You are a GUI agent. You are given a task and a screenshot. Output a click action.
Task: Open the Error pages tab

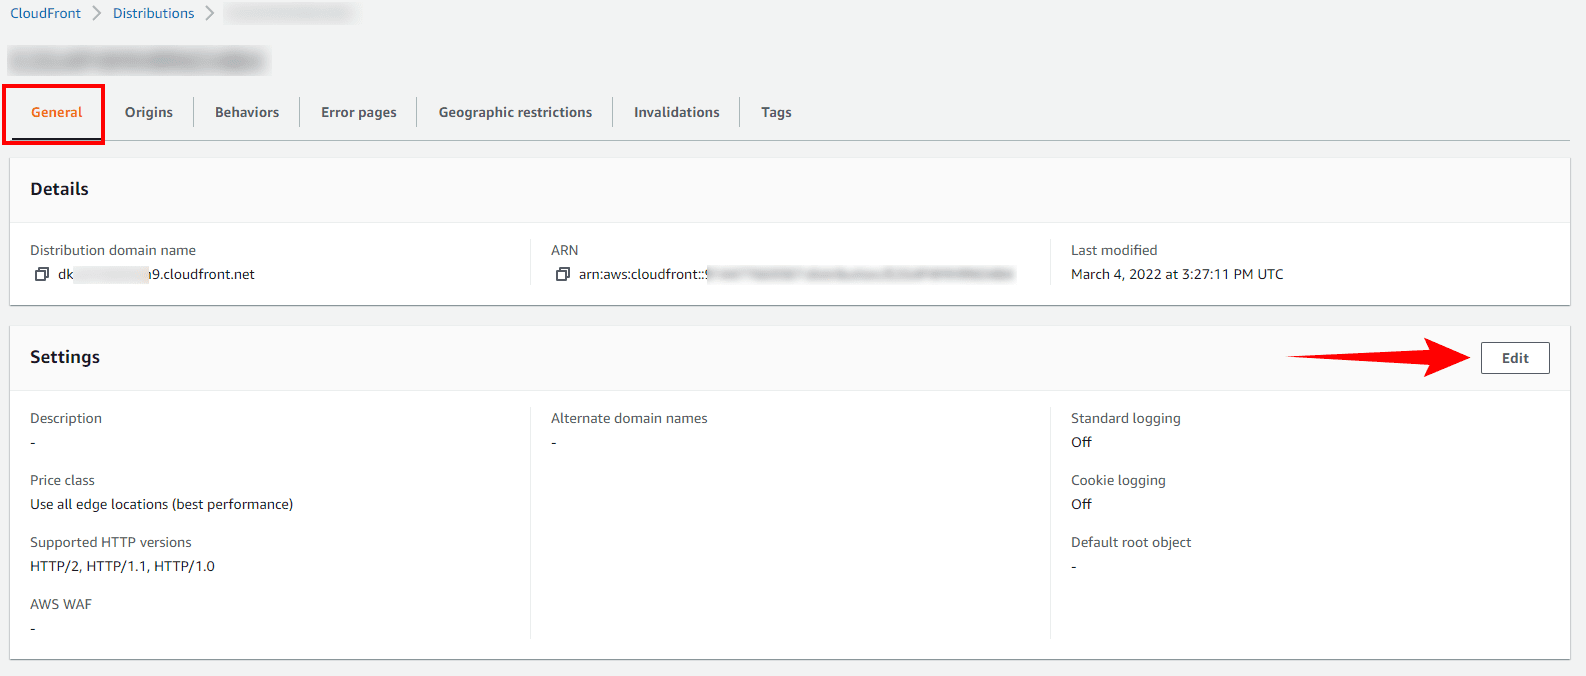click(x=359, y=112)
